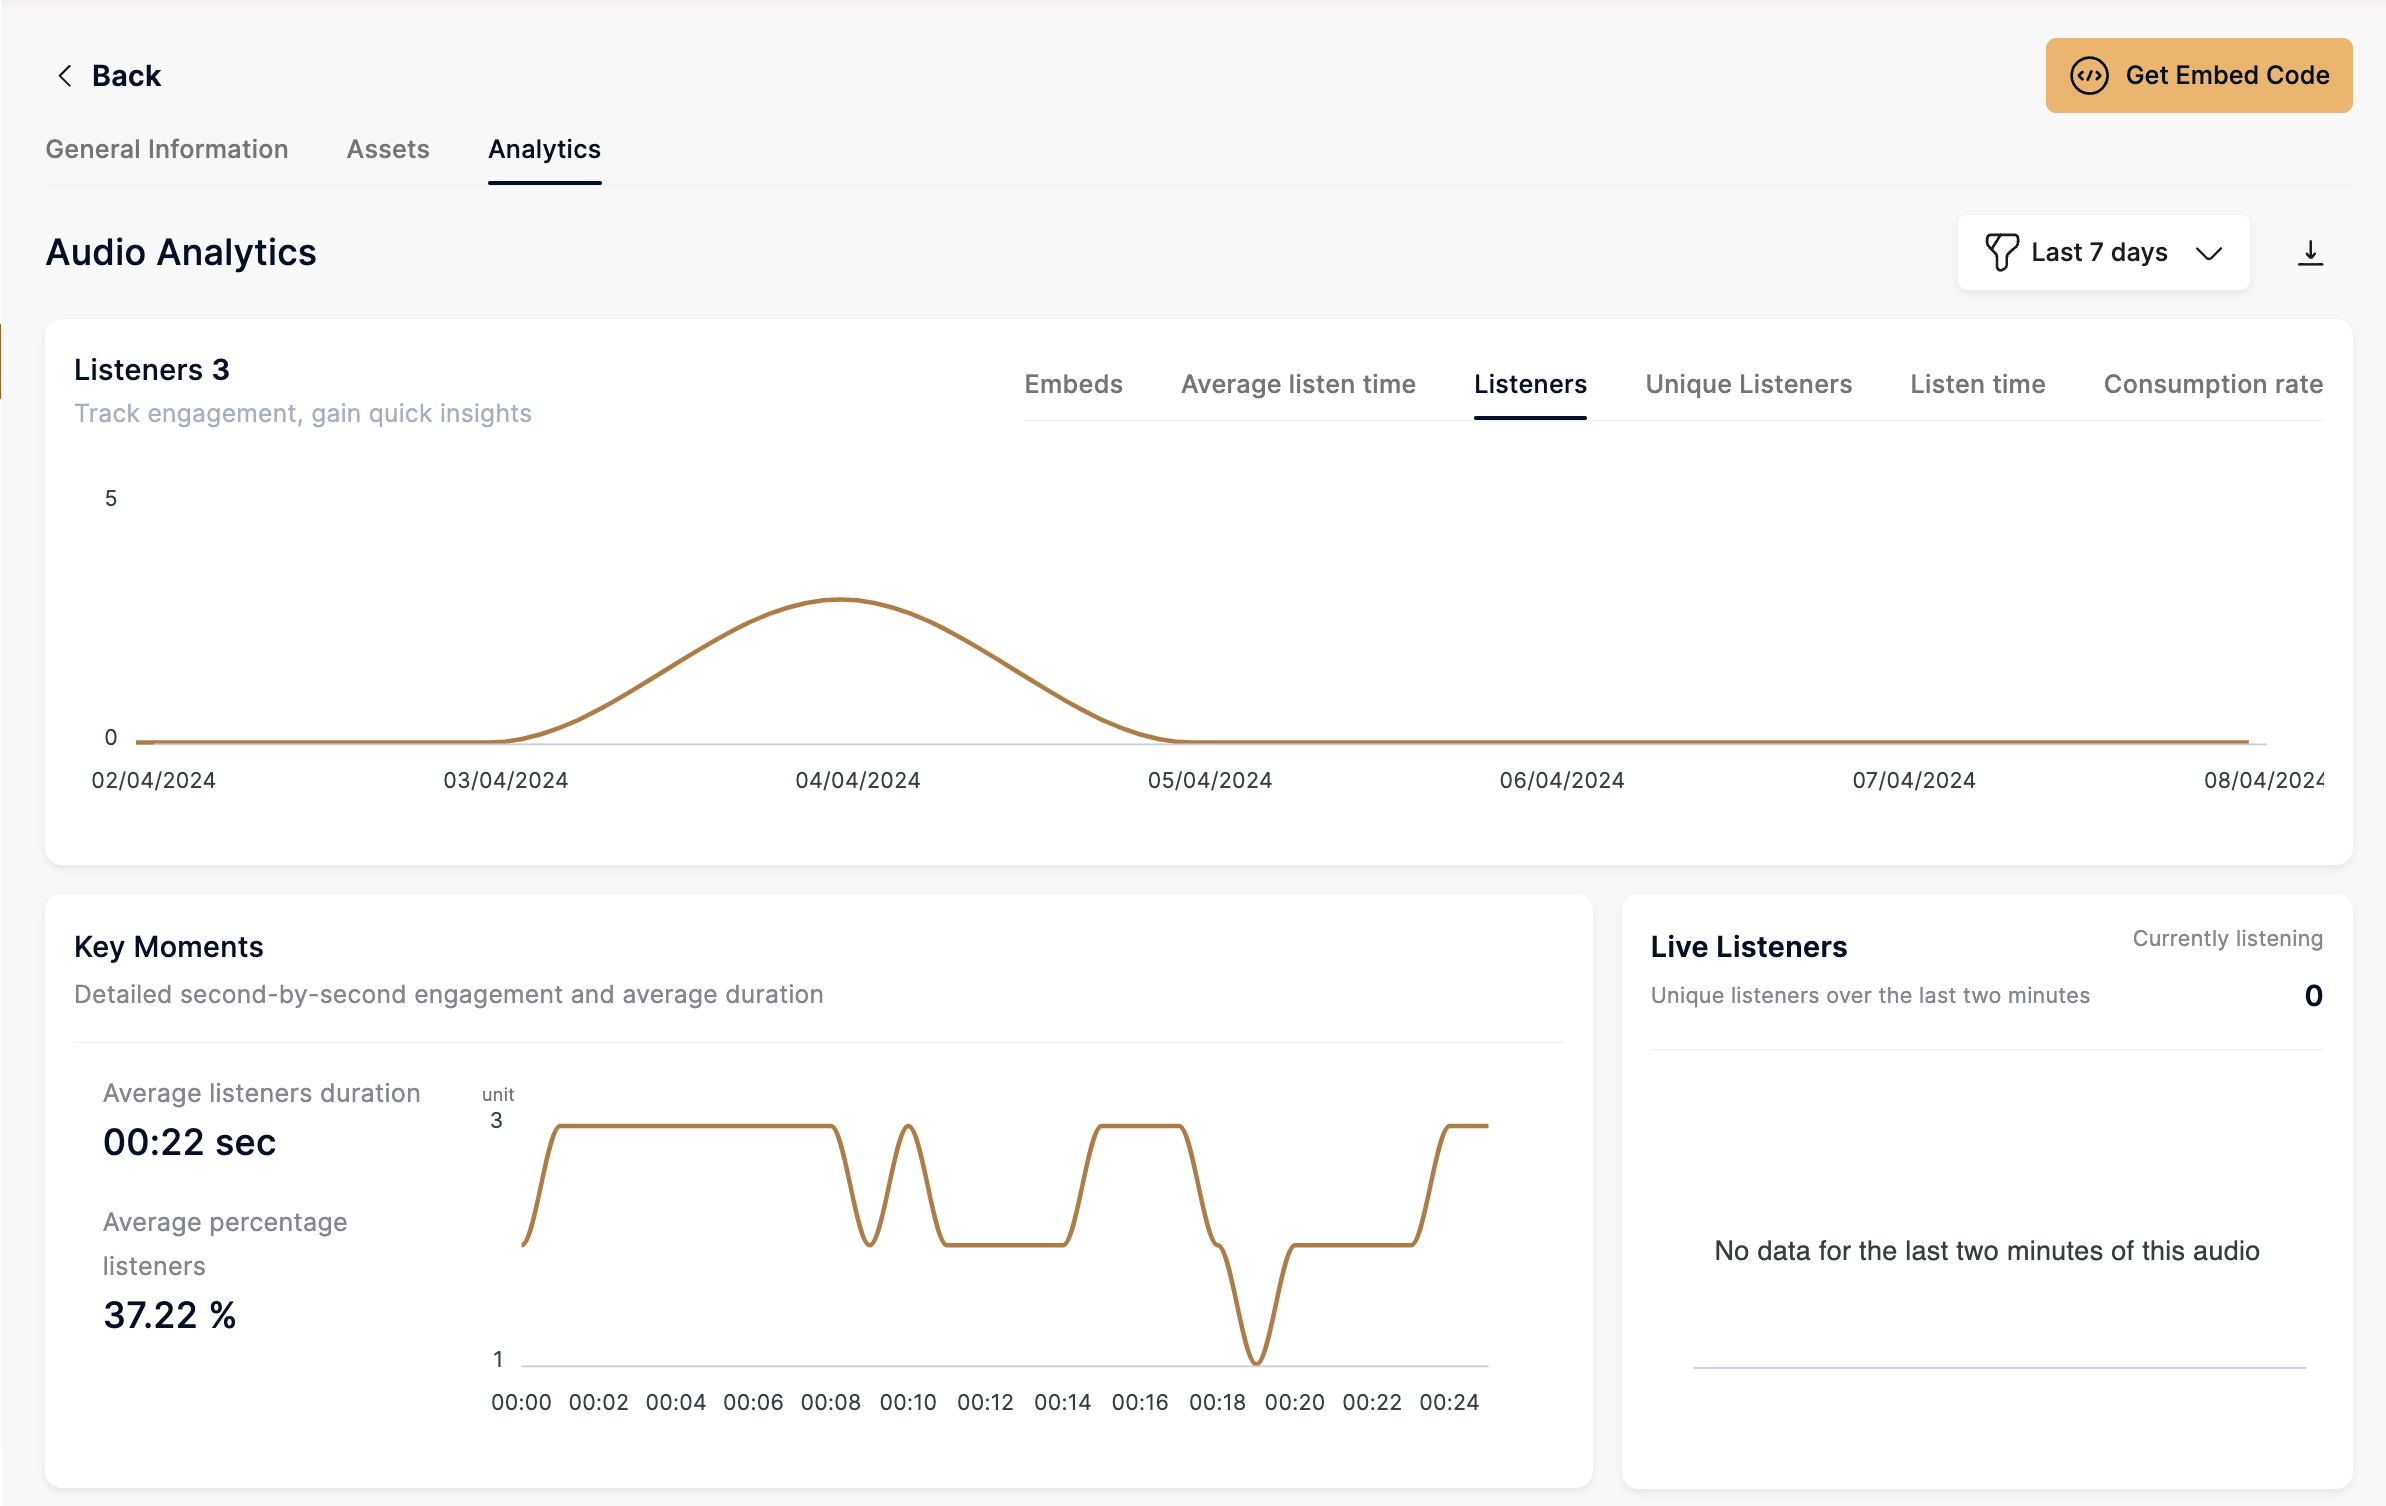Image resolution: width=2386 pixels, height=1506 pixels.
Task: Switch to Consumption rate tab
Action: click(x=2213, y=384)
